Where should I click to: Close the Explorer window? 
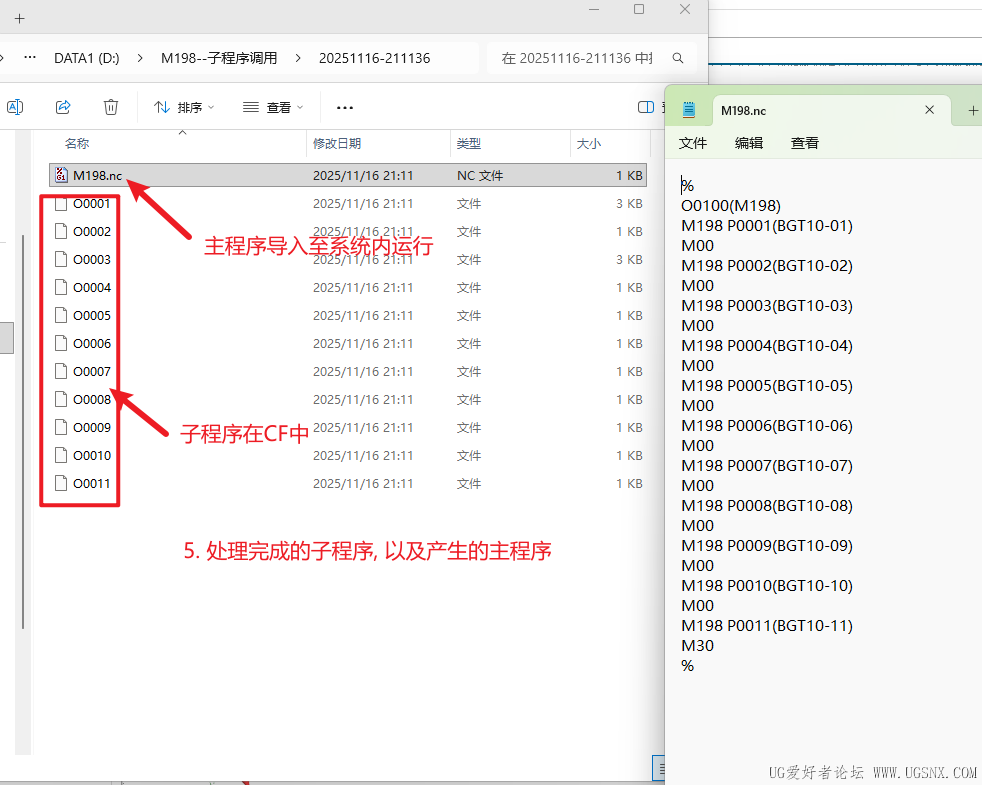click(685, 9)
